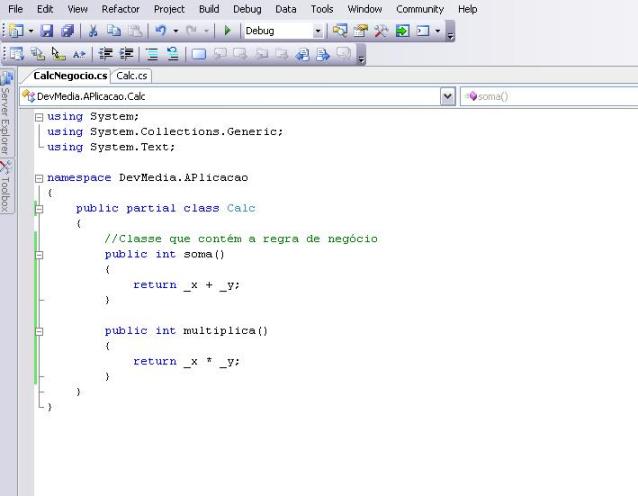Save the current file with the floppy icon
Image resolution: width=638 pixels, height=496 pixels.
(x=47, y=31)
